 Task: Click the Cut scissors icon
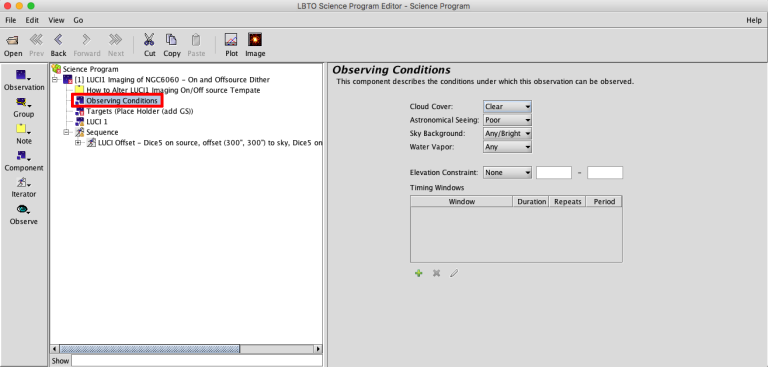(x=149, y=40)
